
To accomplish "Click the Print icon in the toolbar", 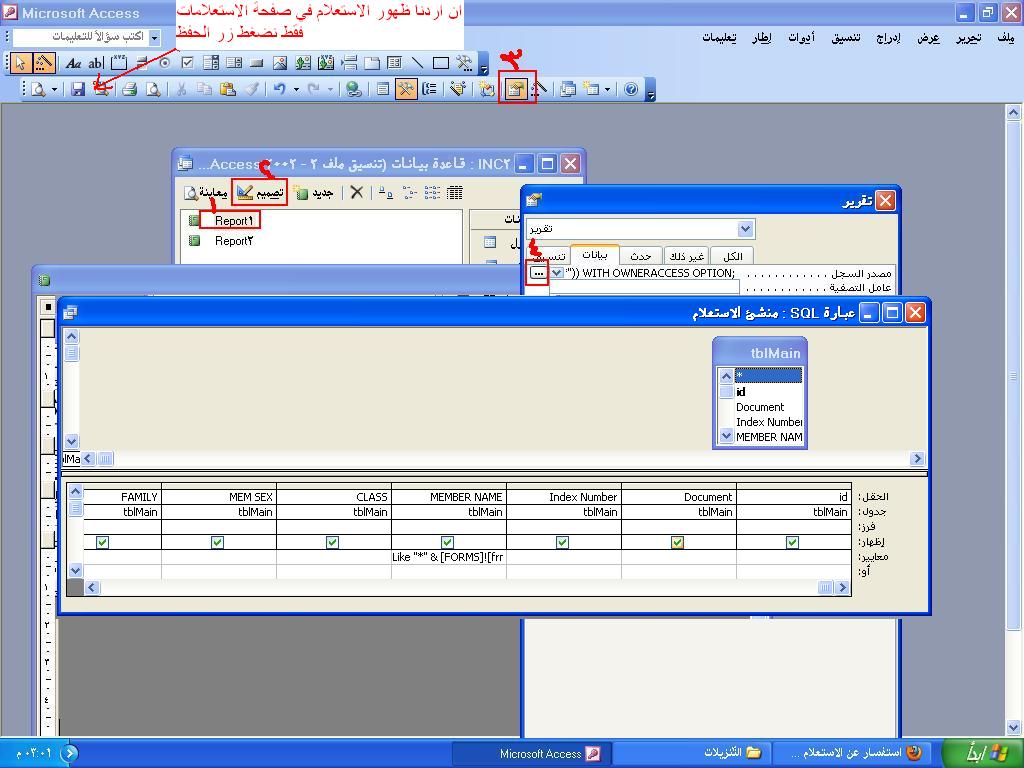I will tap(129, 89).
